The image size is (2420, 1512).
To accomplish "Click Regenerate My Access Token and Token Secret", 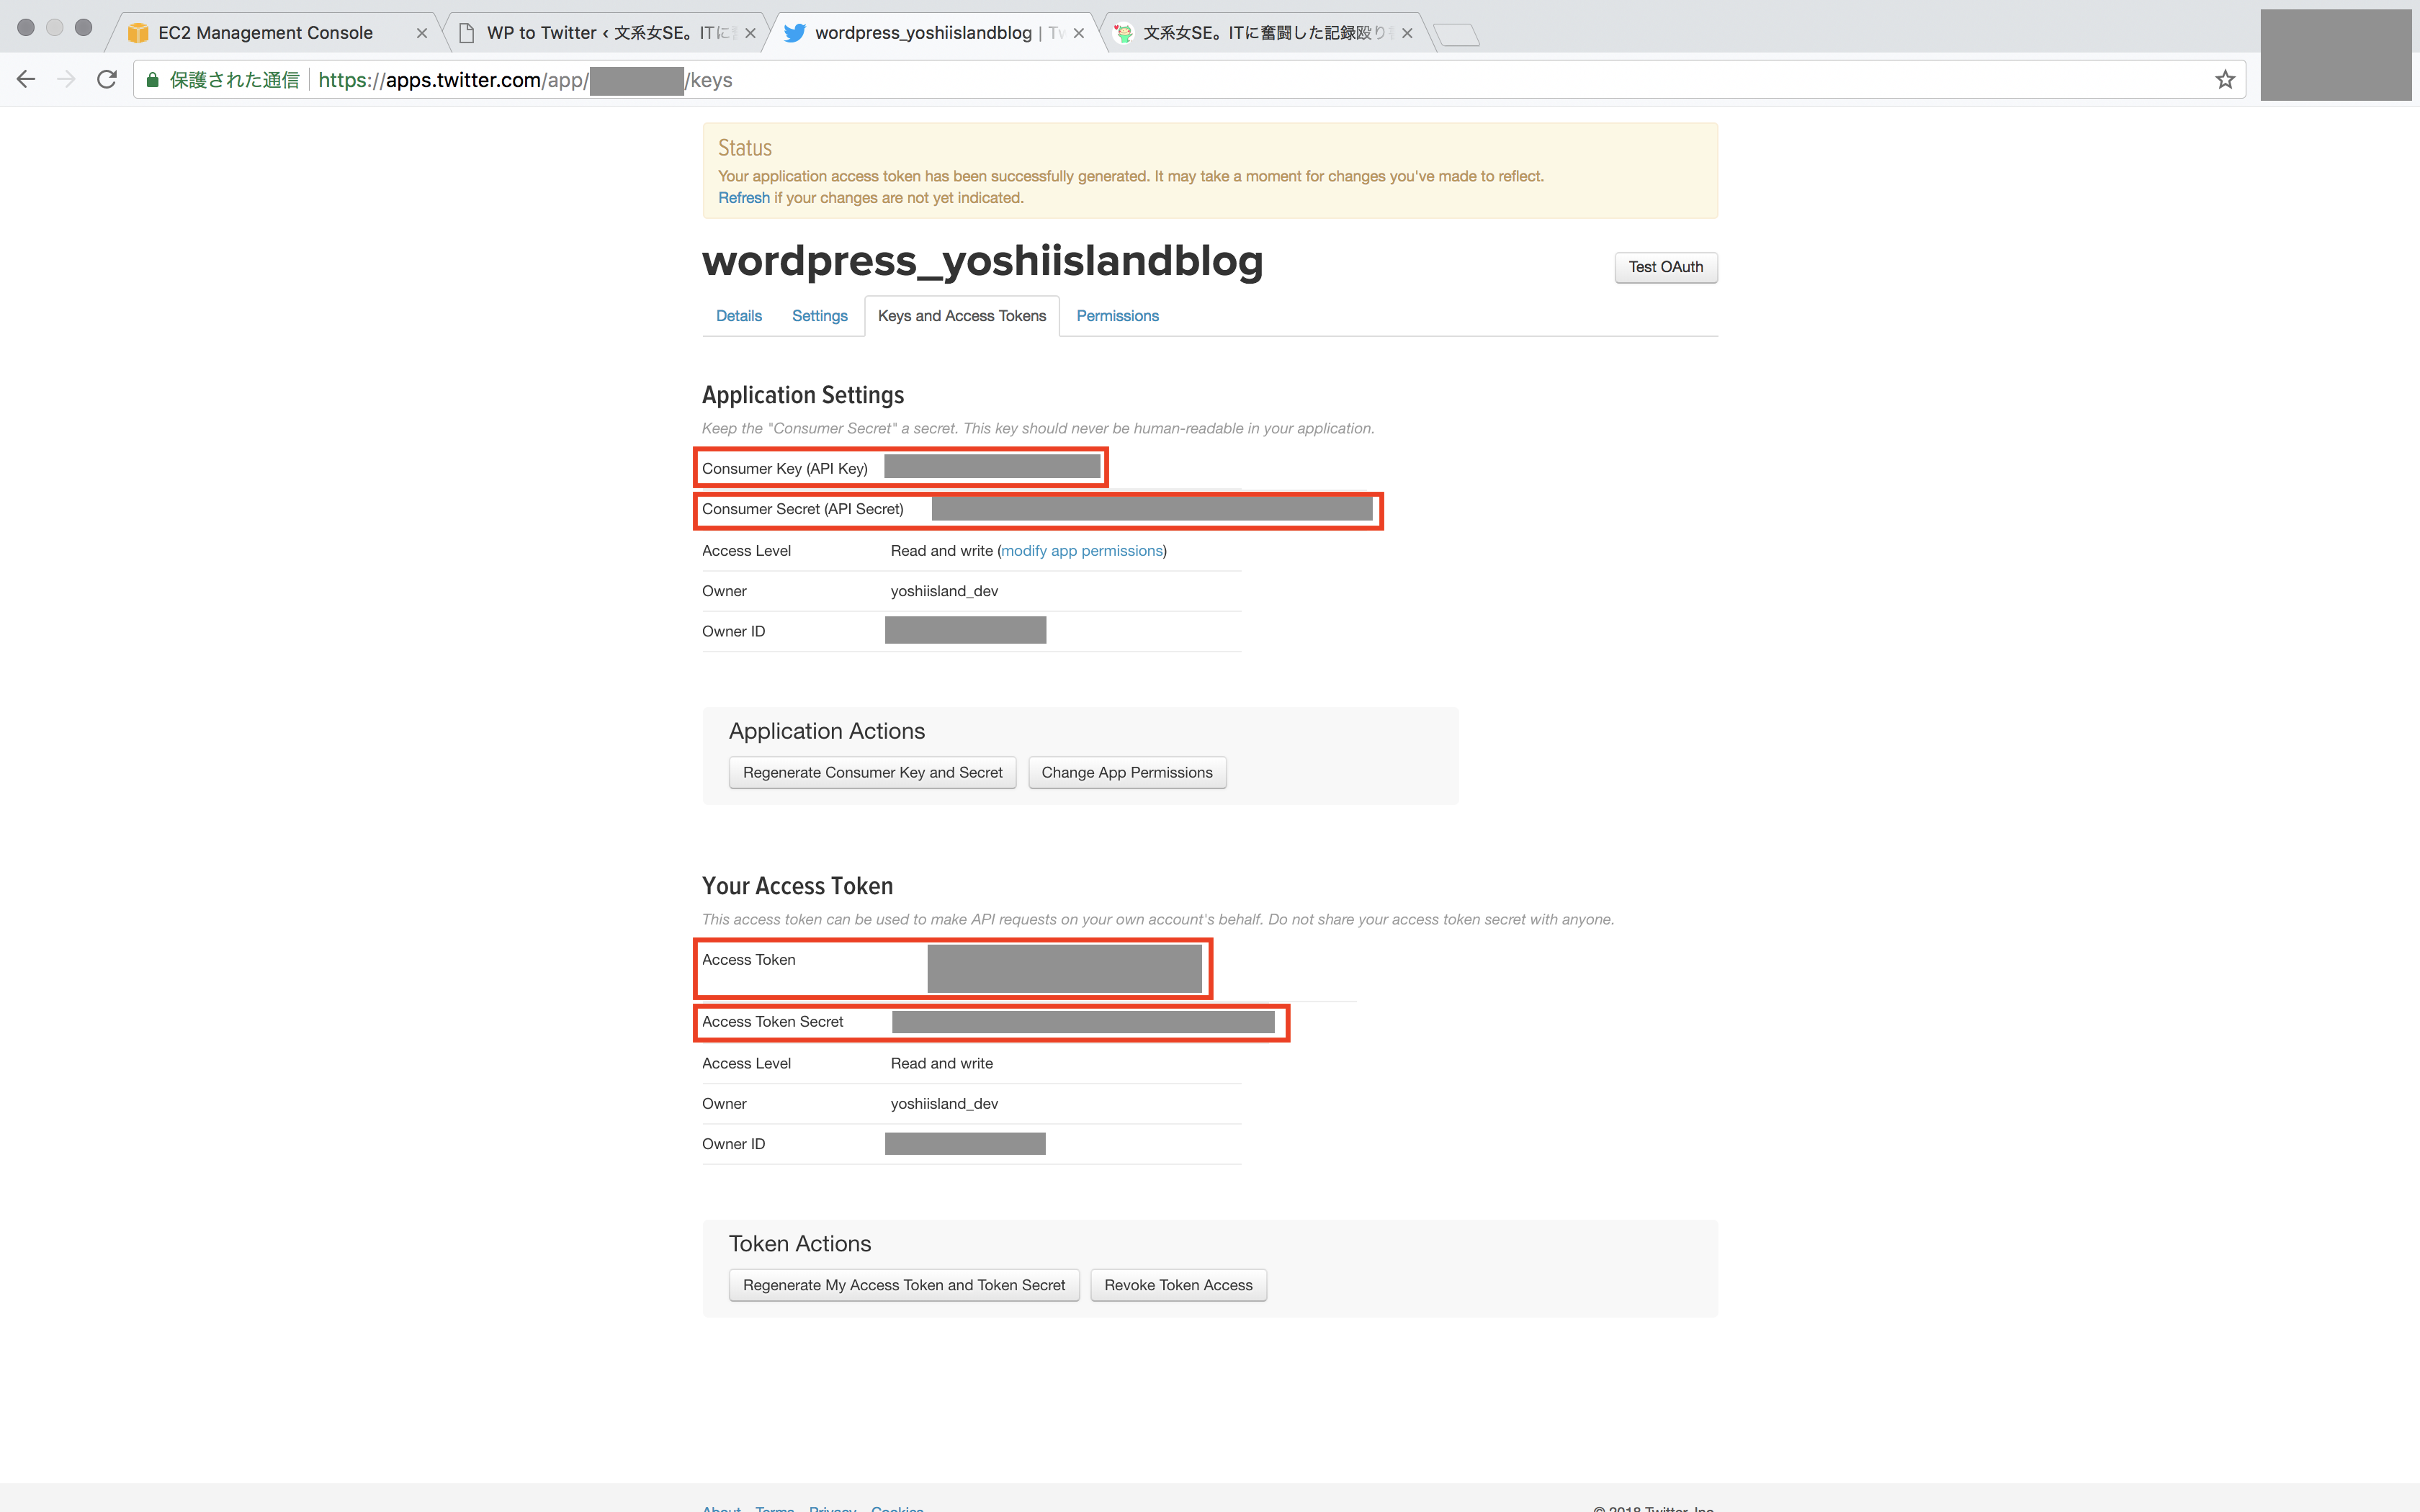I will pos(904,1285).
